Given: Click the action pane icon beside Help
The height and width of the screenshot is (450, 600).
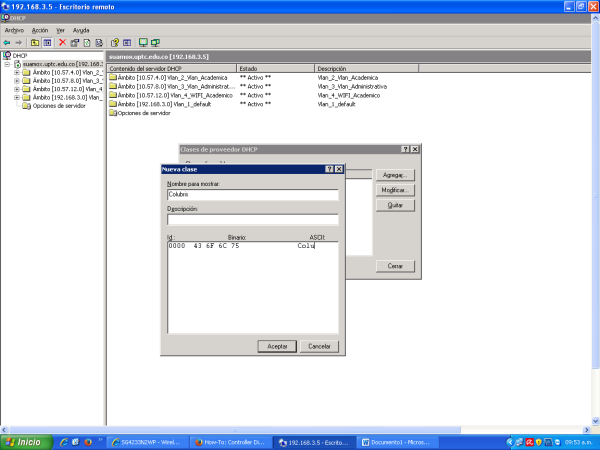Looking at the screenshot, I should (127, 42).
